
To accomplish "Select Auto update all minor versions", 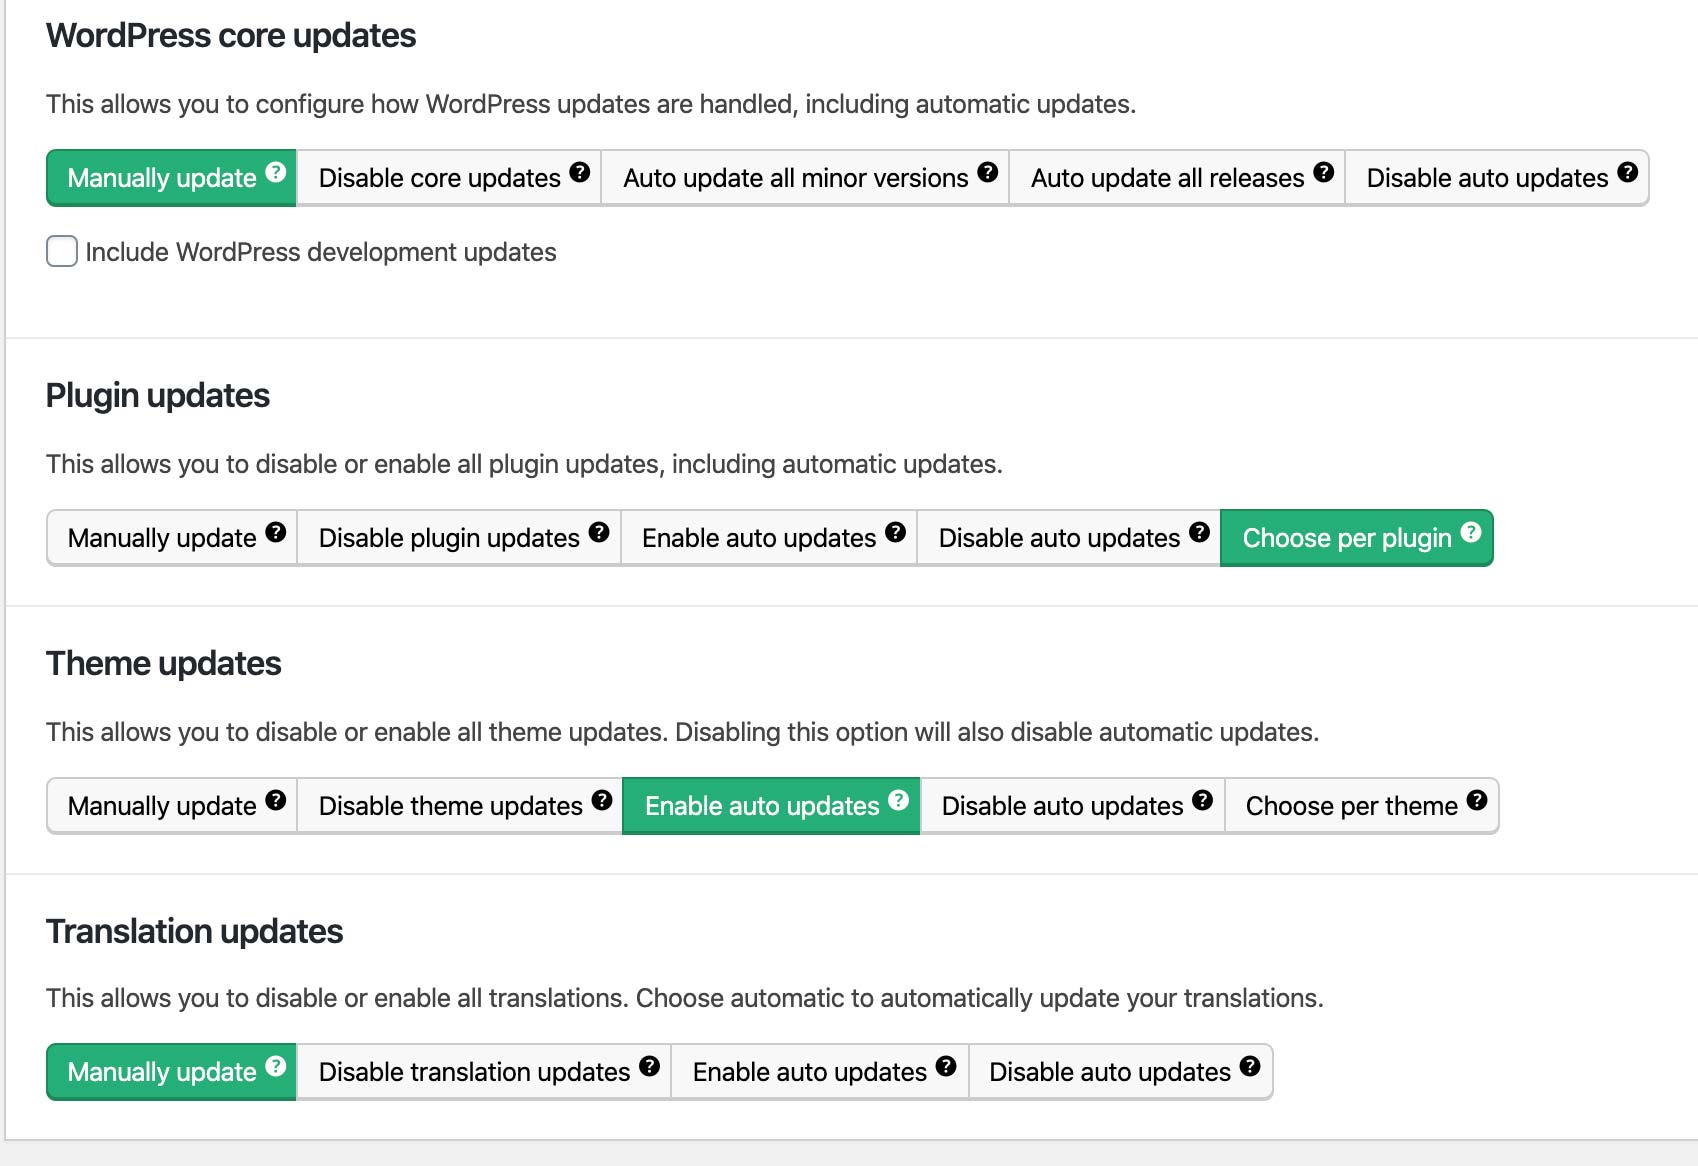I will coord(805,178).
